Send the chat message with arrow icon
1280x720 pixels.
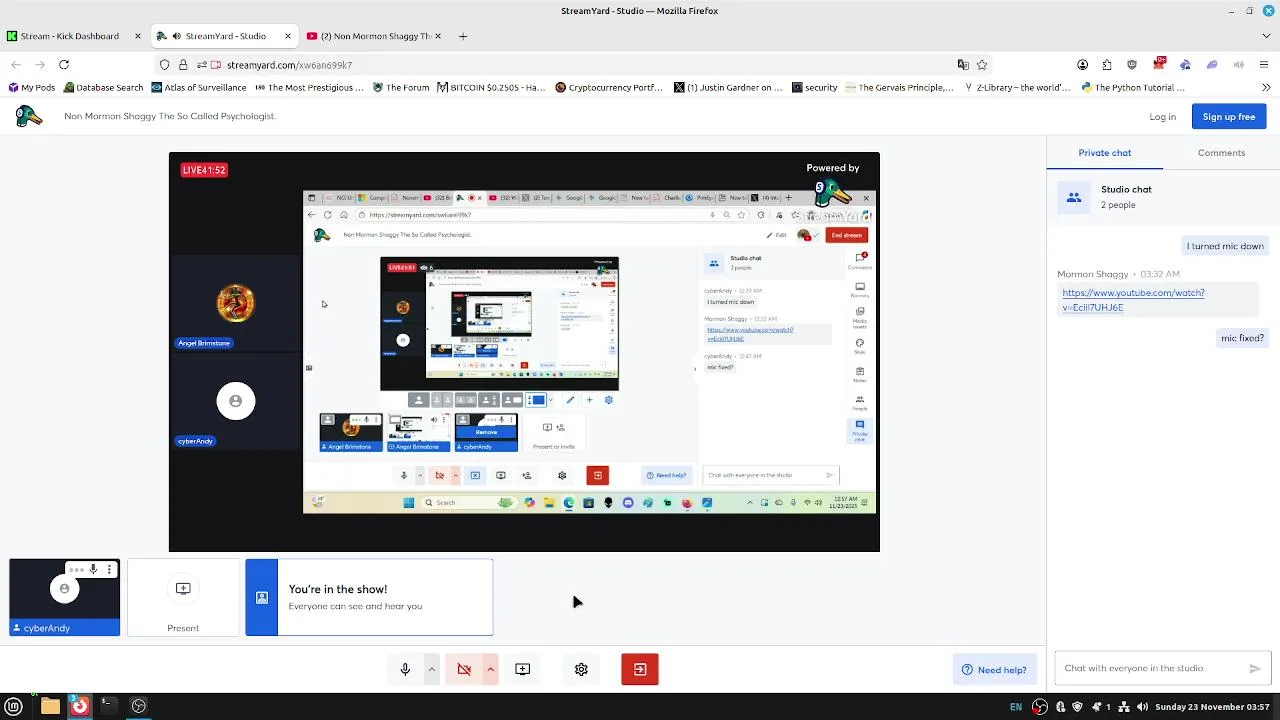tap(1255, 668)
